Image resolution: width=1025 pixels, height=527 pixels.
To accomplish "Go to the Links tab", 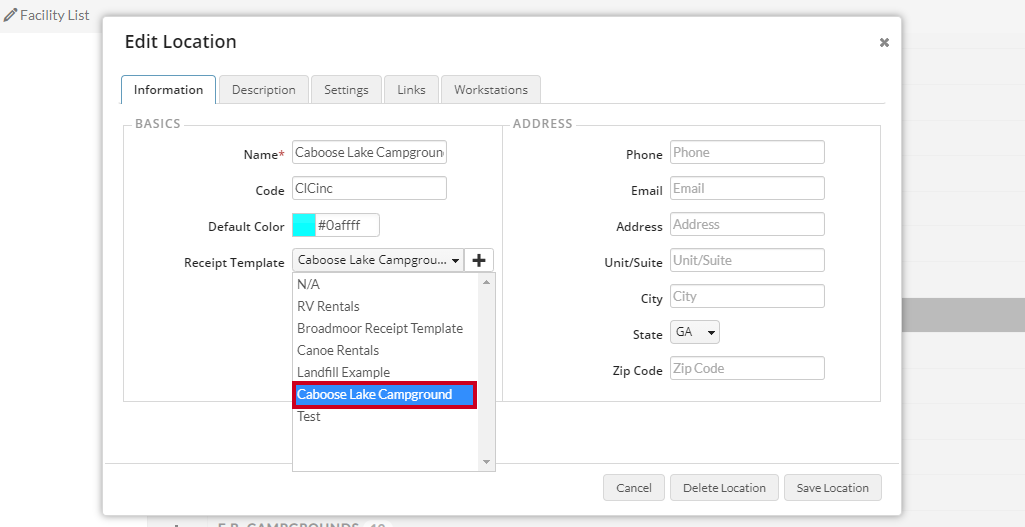I will pyautogui.click(x=411, y=90).
